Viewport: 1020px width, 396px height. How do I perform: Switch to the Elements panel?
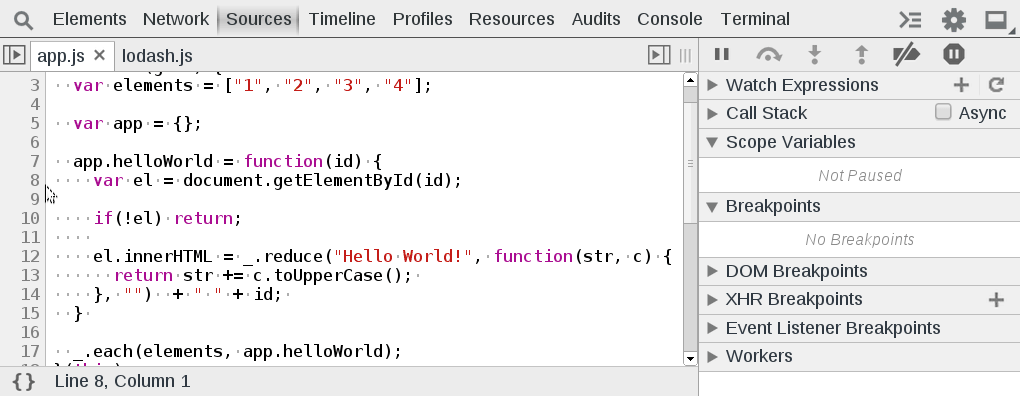(x=90, y=20)
